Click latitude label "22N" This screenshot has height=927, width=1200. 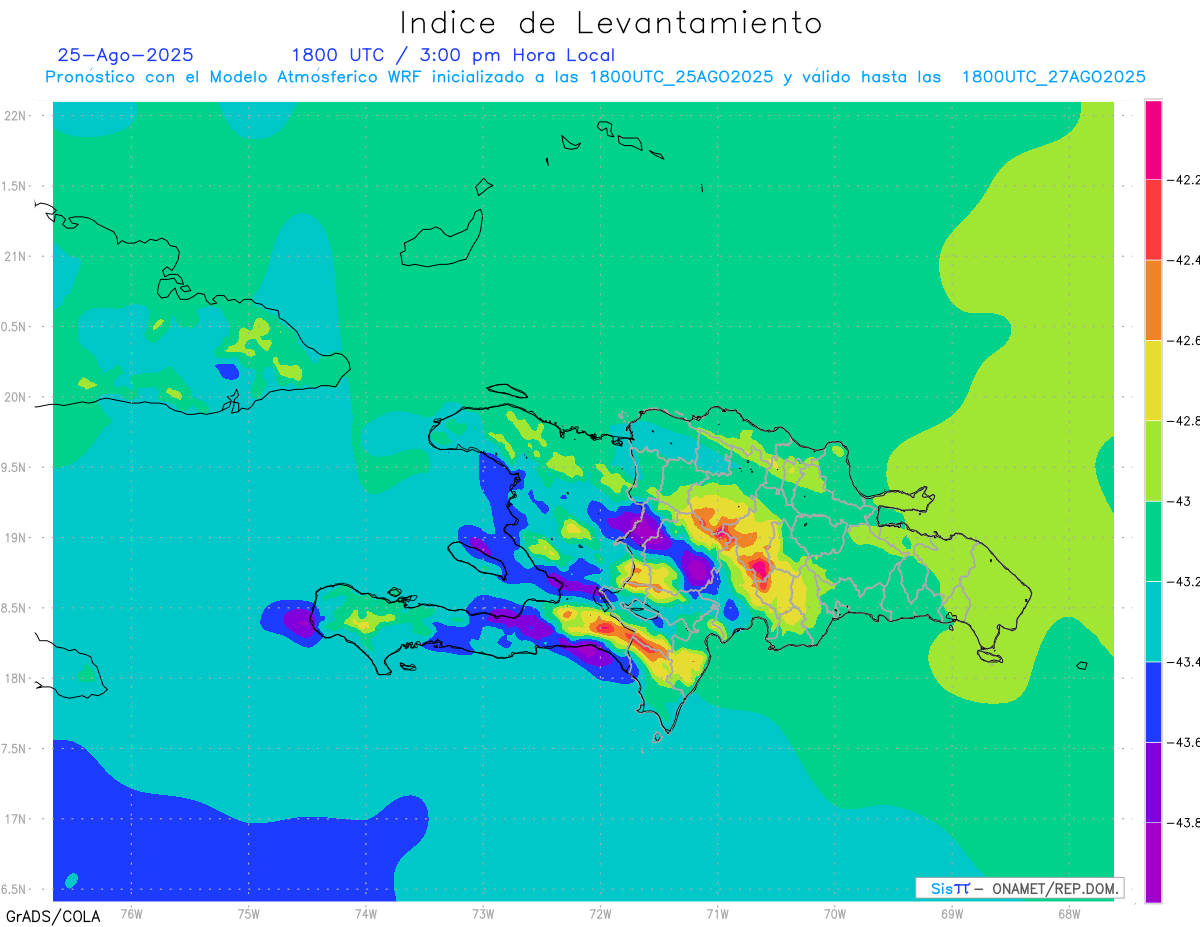pos(14,115)
